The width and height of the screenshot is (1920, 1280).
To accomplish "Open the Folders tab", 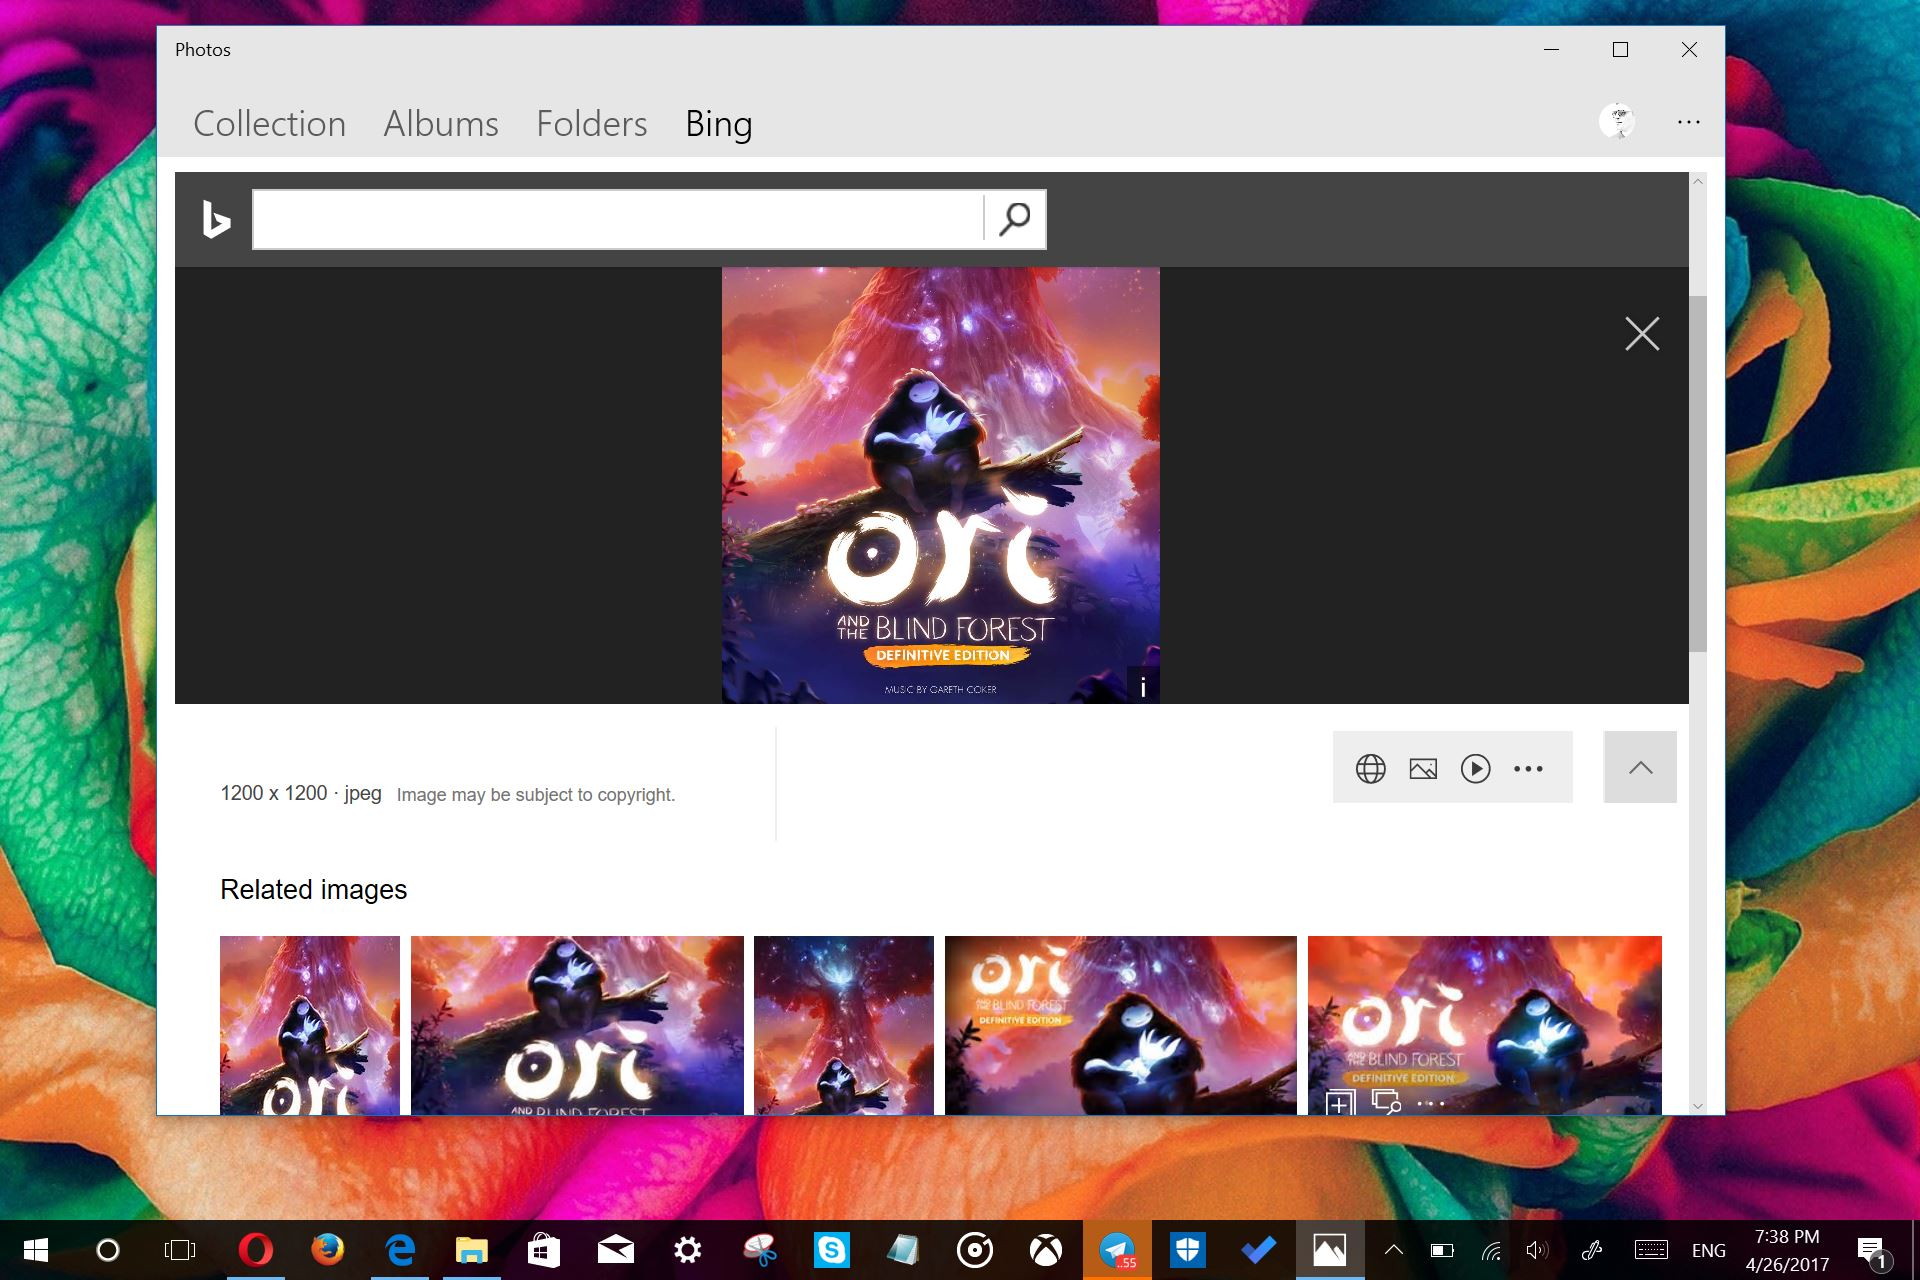I will pyautogui.click(x=592, y=124).
